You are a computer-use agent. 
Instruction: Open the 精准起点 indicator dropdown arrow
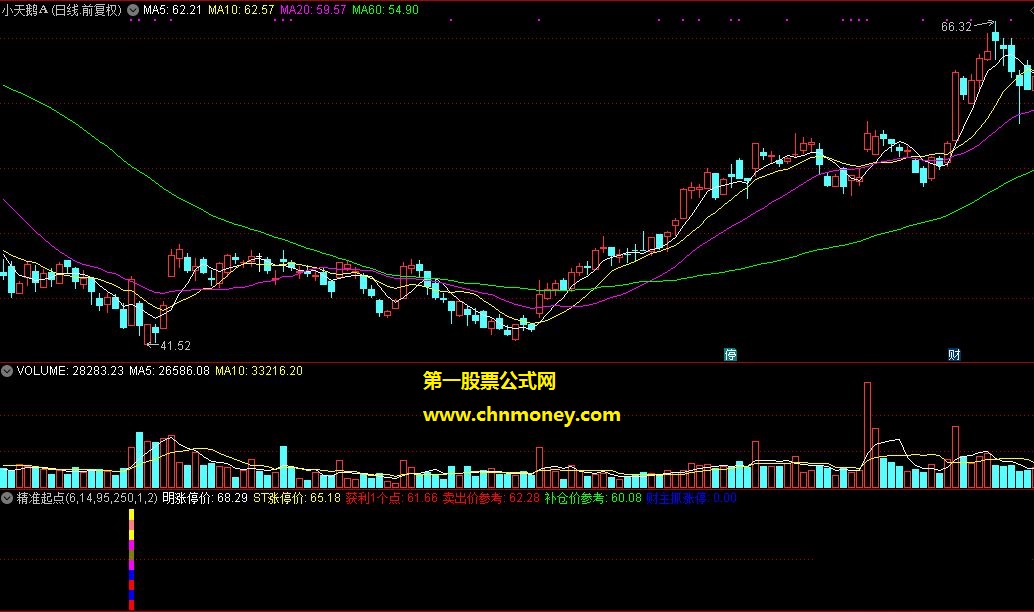pos(7,498)
